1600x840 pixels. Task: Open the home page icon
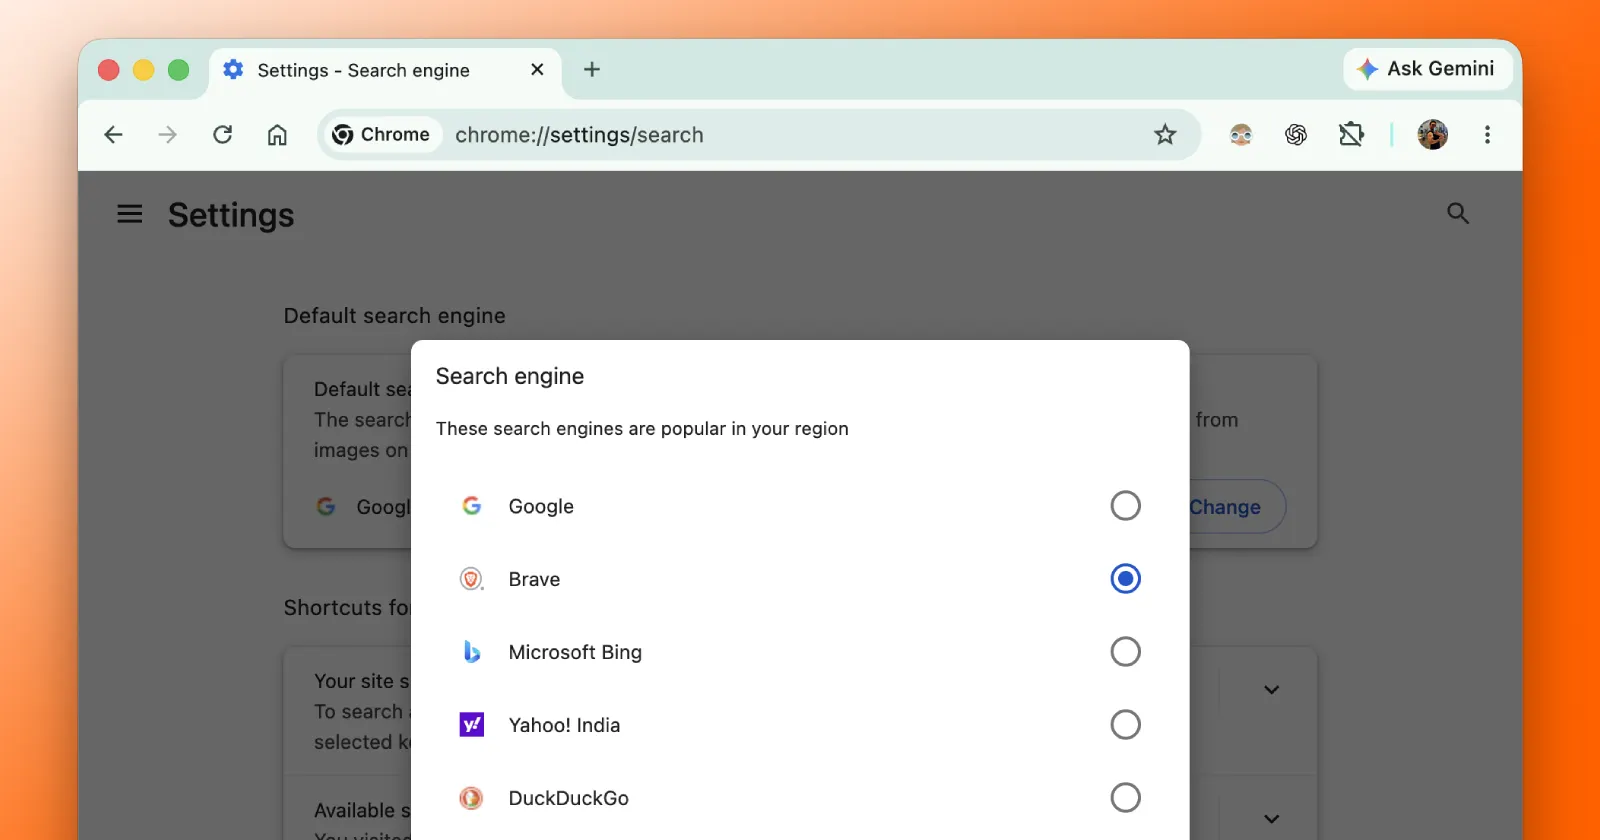(x=277, y=135)
